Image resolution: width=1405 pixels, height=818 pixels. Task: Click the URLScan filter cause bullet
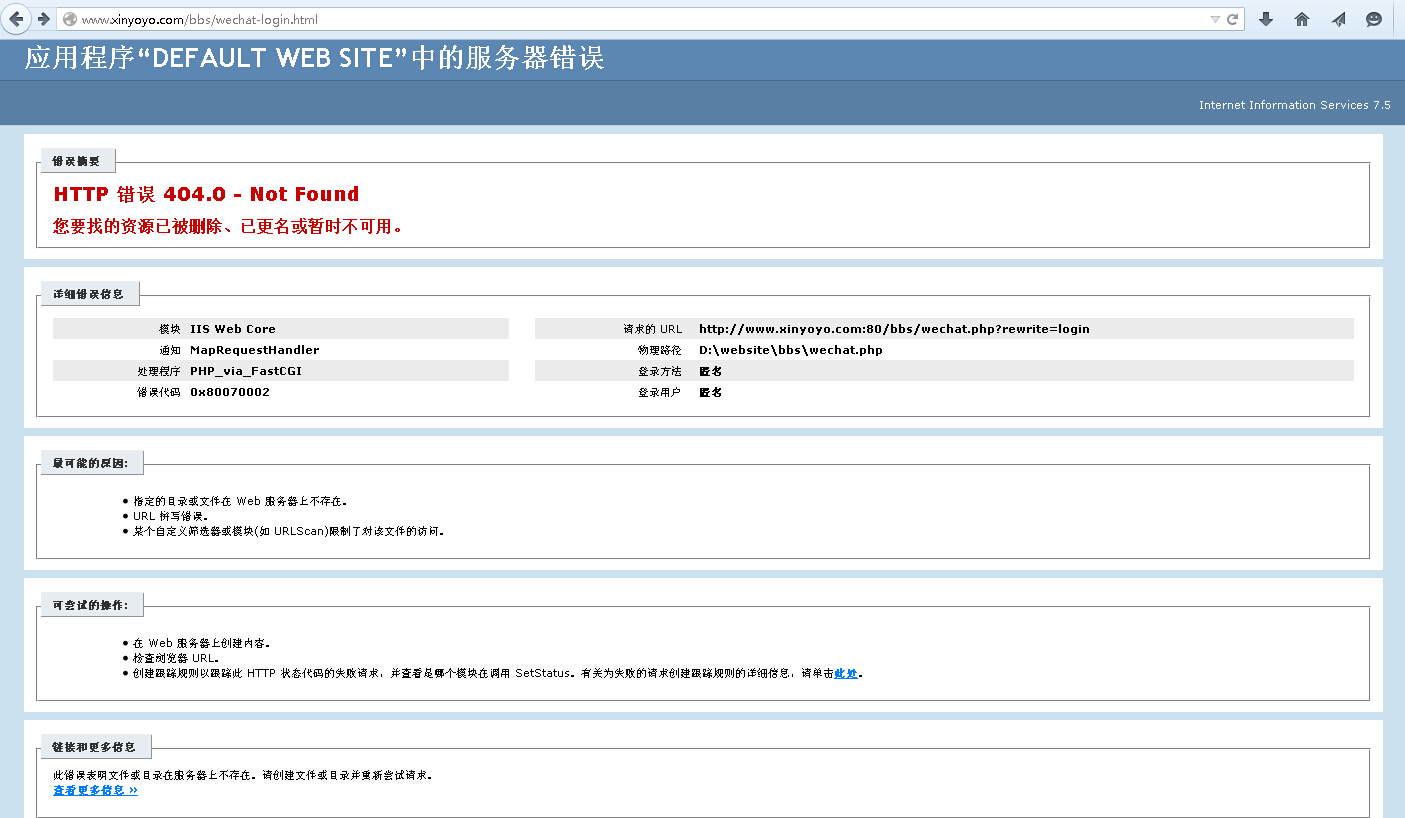[x=288, y=531]
